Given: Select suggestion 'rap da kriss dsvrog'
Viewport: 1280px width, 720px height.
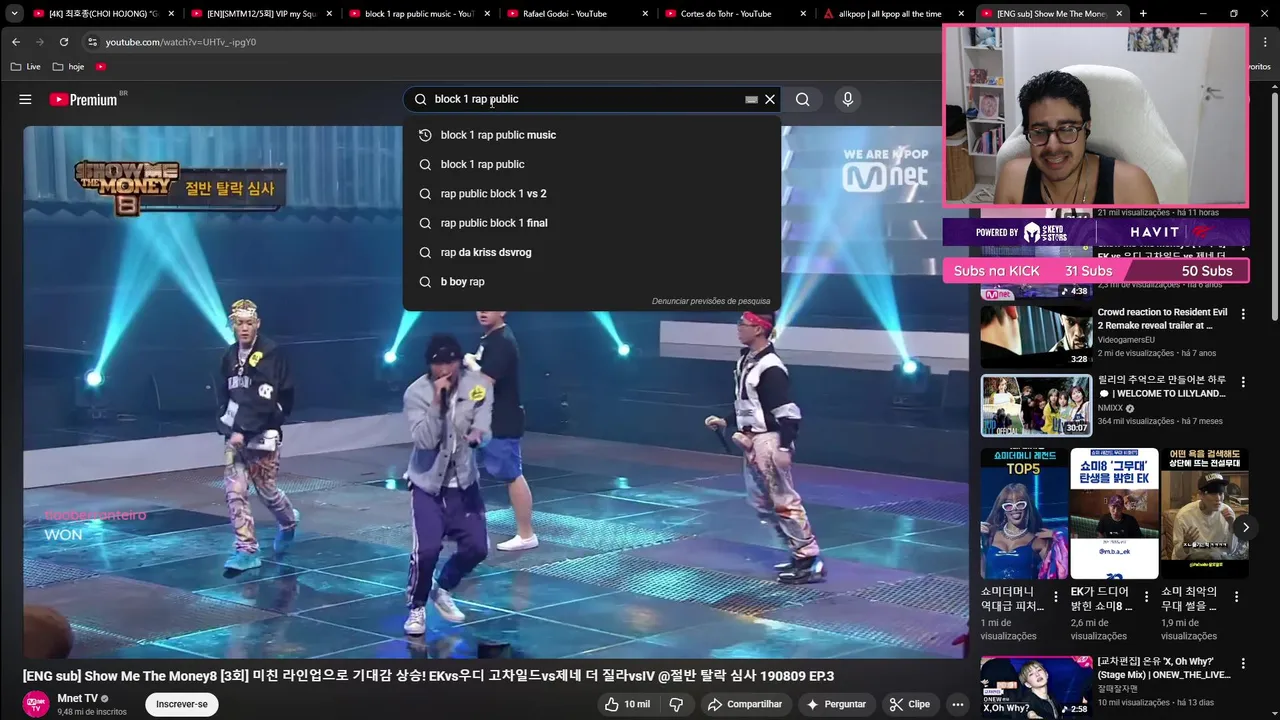Looking at the screenshot, I should point(592,252).
